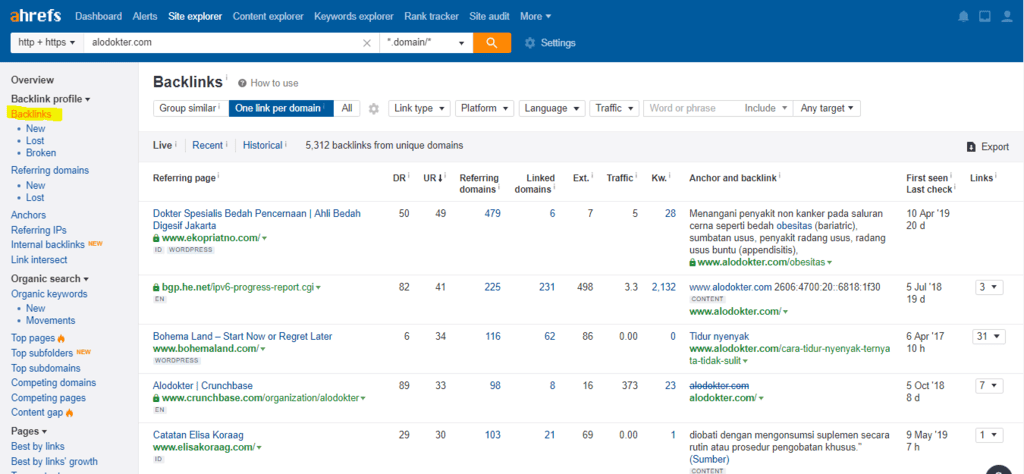1024x474 pixels.
Task: Click the info icon beside Anchor and backlink header
Action: pos(780,176)
